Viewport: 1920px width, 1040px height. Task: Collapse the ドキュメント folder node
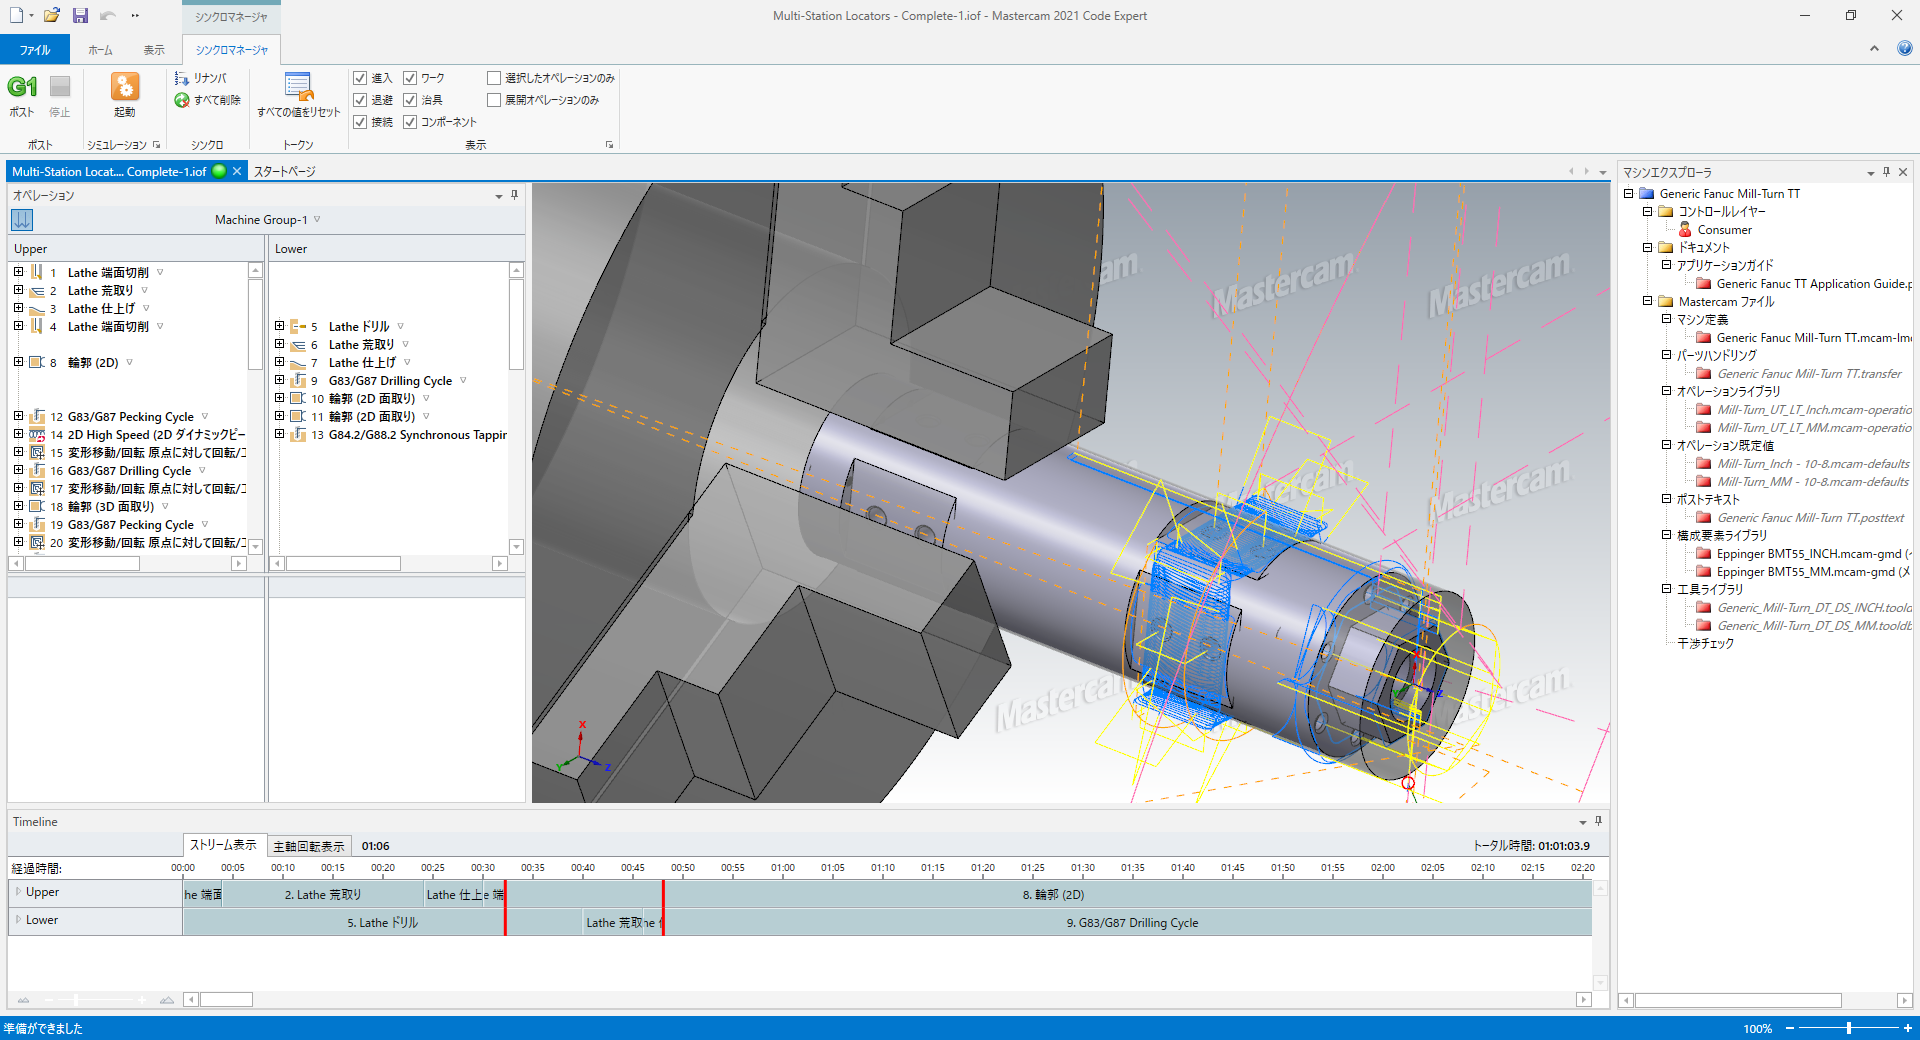point(1647,248)
